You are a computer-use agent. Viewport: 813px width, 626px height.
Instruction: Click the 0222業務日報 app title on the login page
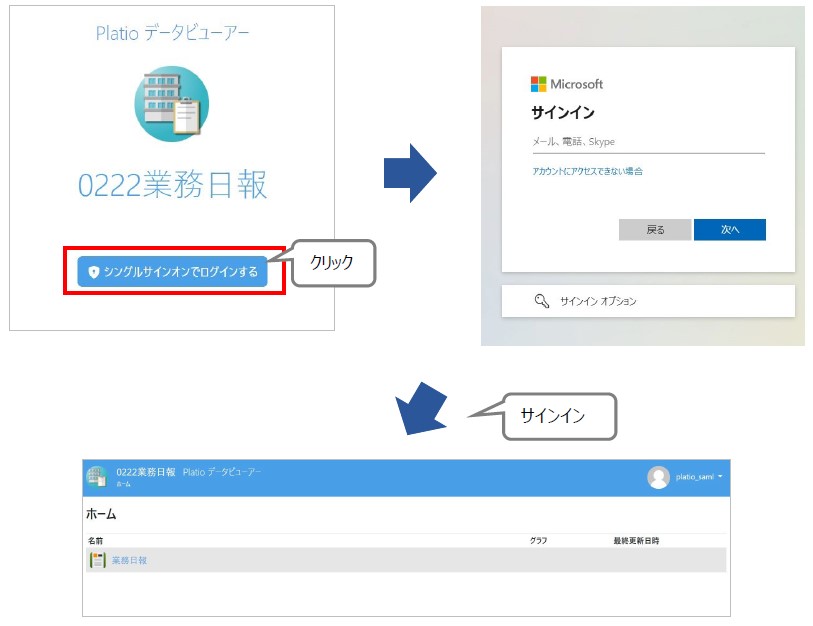click(173, 185)
